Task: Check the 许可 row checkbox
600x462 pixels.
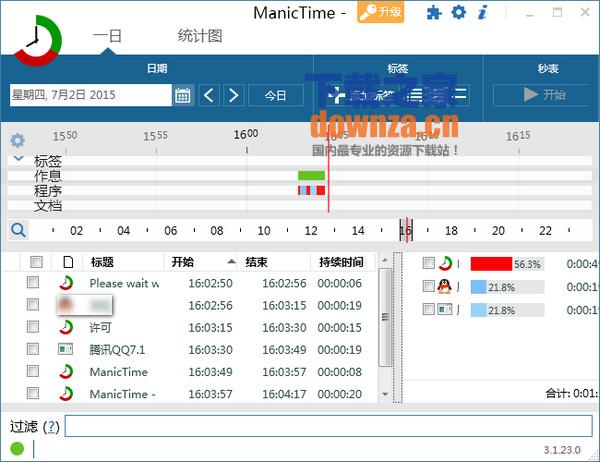Action: pos(33,327)
